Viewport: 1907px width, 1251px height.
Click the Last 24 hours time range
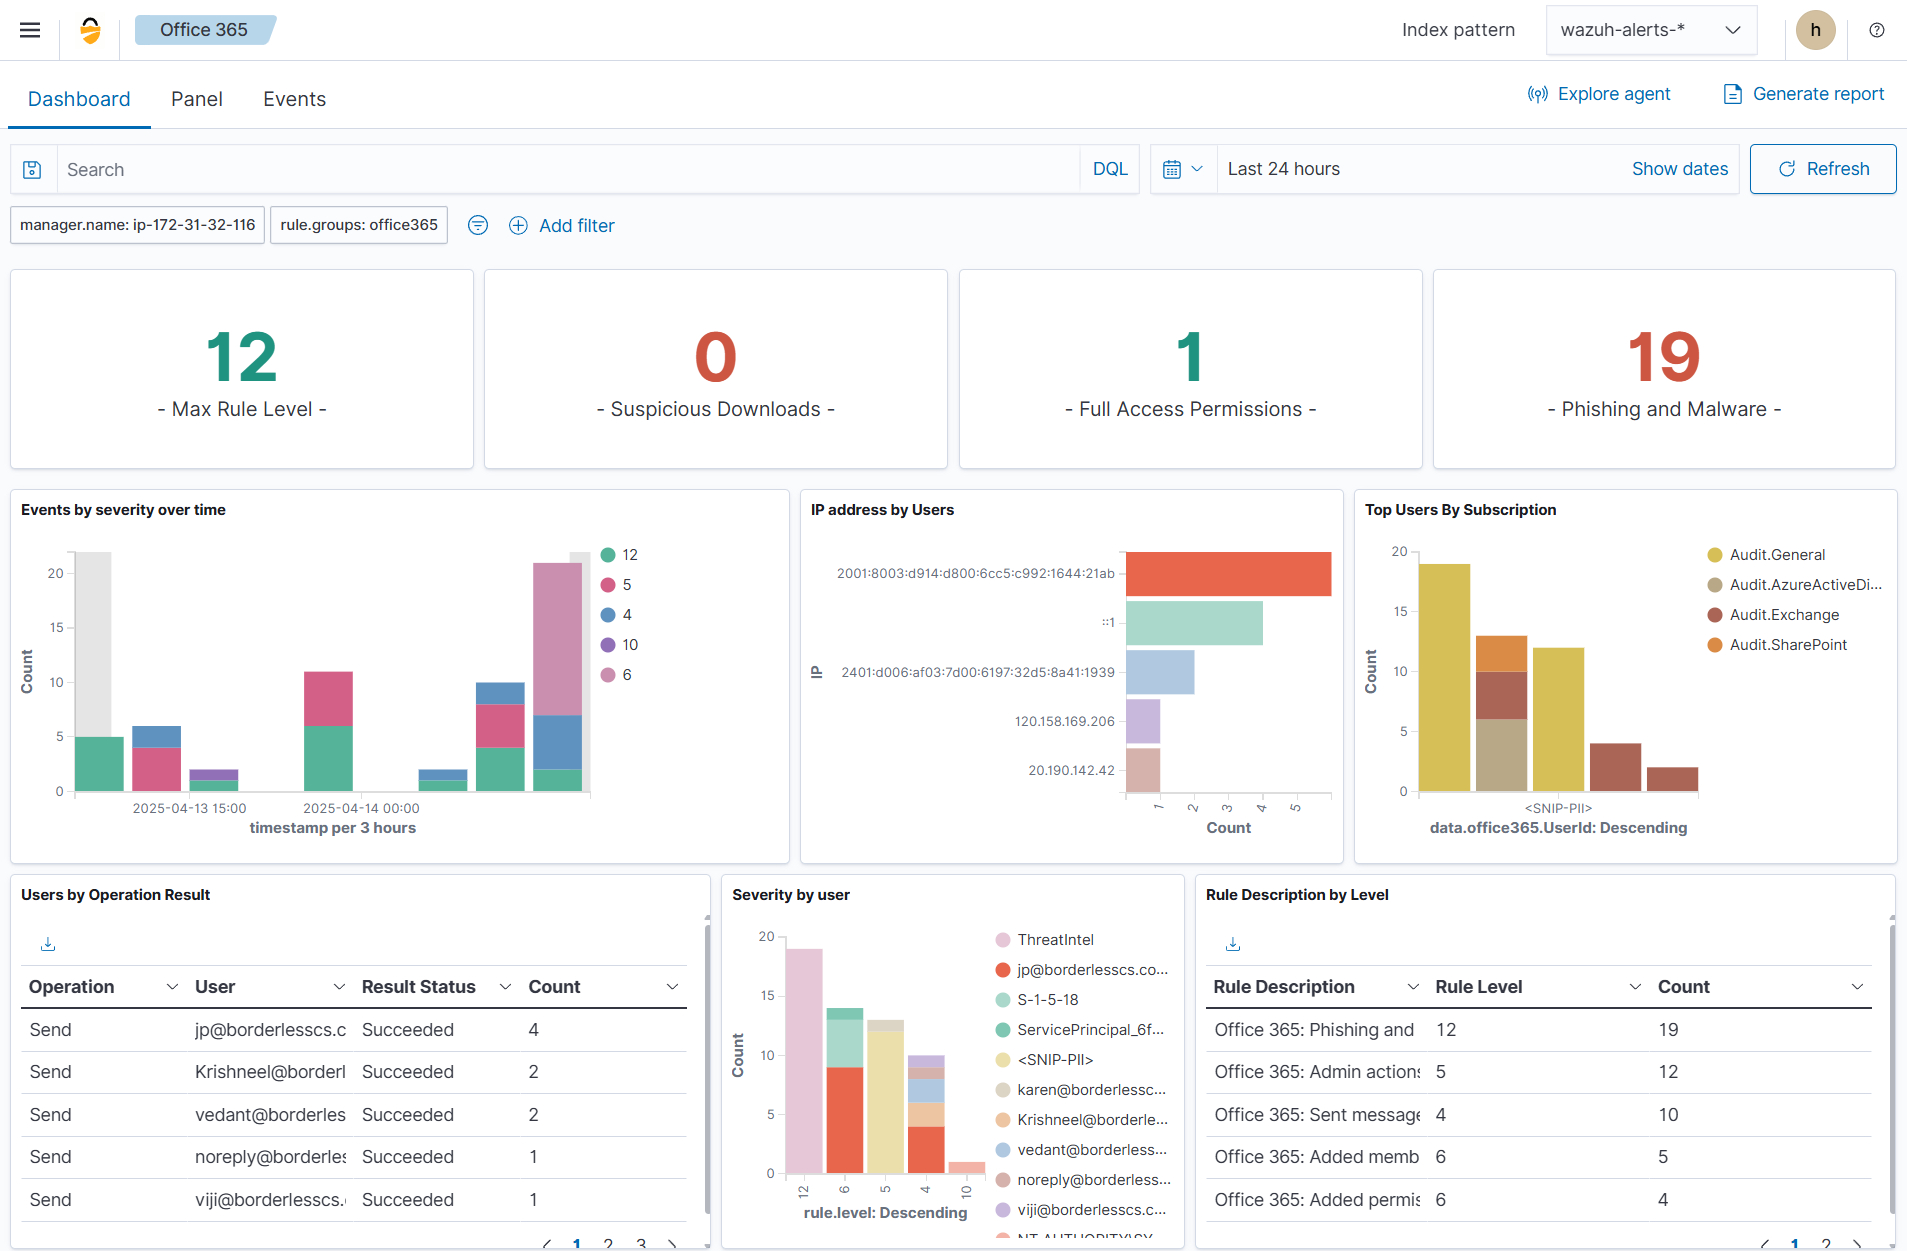tap(1284, 169)
